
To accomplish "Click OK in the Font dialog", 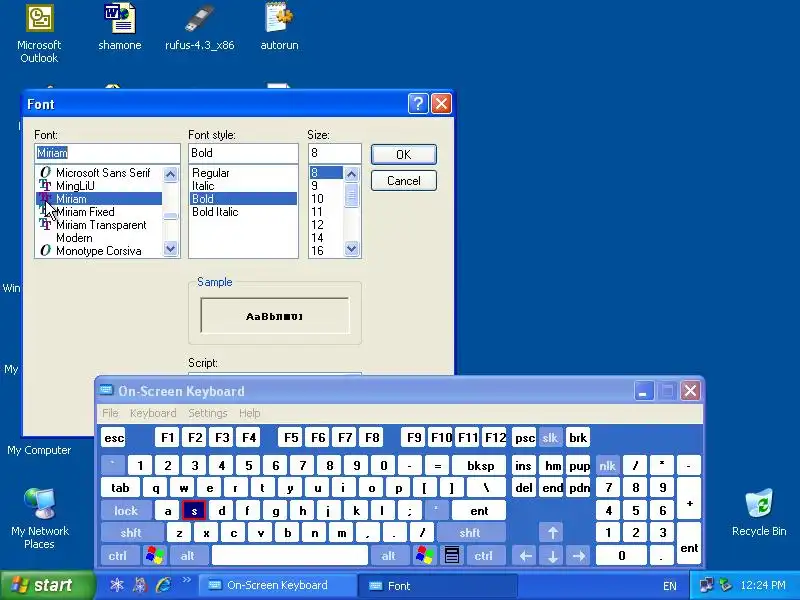I will (404, 154).
